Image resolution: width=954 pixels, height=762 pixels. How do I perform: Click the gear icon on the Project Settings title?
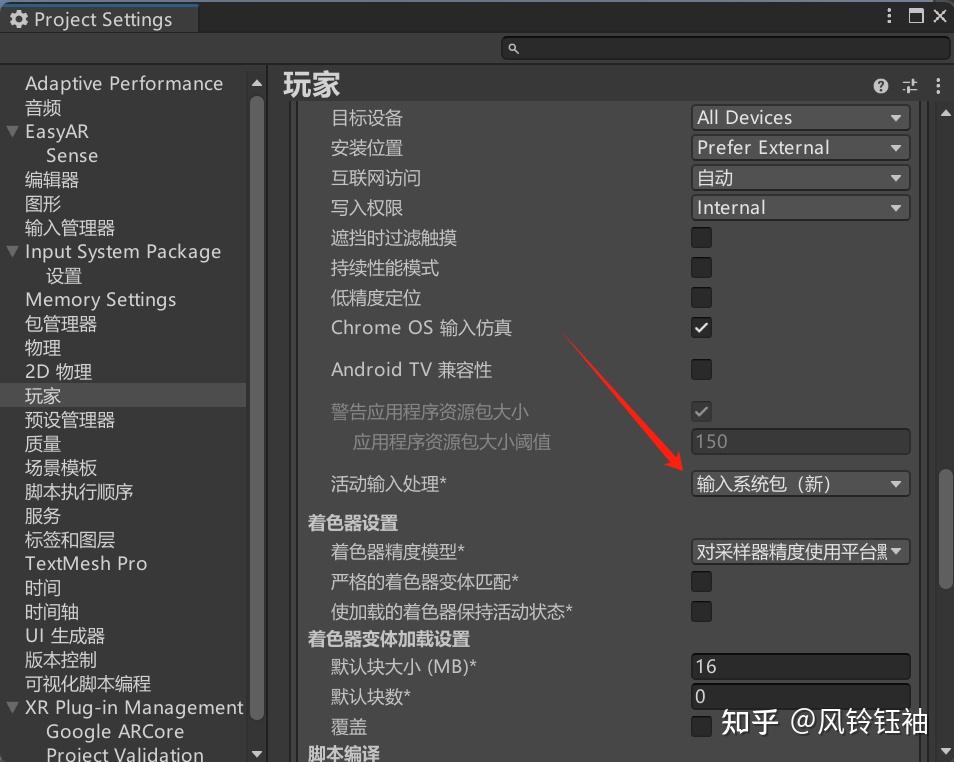pos(17,17)
